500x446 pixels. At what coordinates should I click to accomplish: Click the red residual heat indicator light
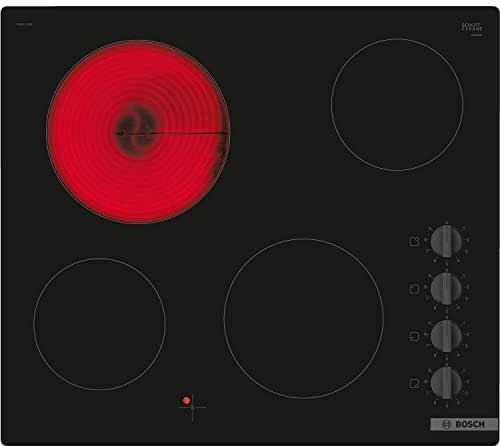(x=186, y=400)
